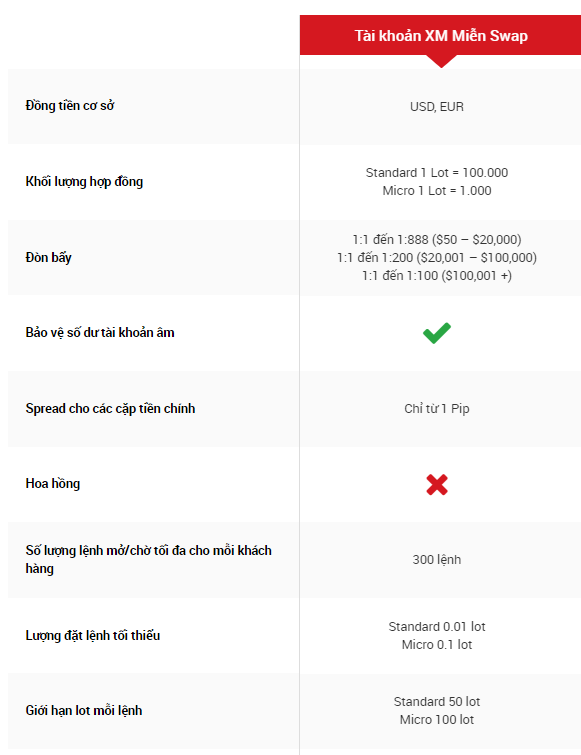This screenshot has height=755, width=581.
Task: Click the Đồng tiền cơ sở label
Action: pyautogui.click(x=70, y=105)
